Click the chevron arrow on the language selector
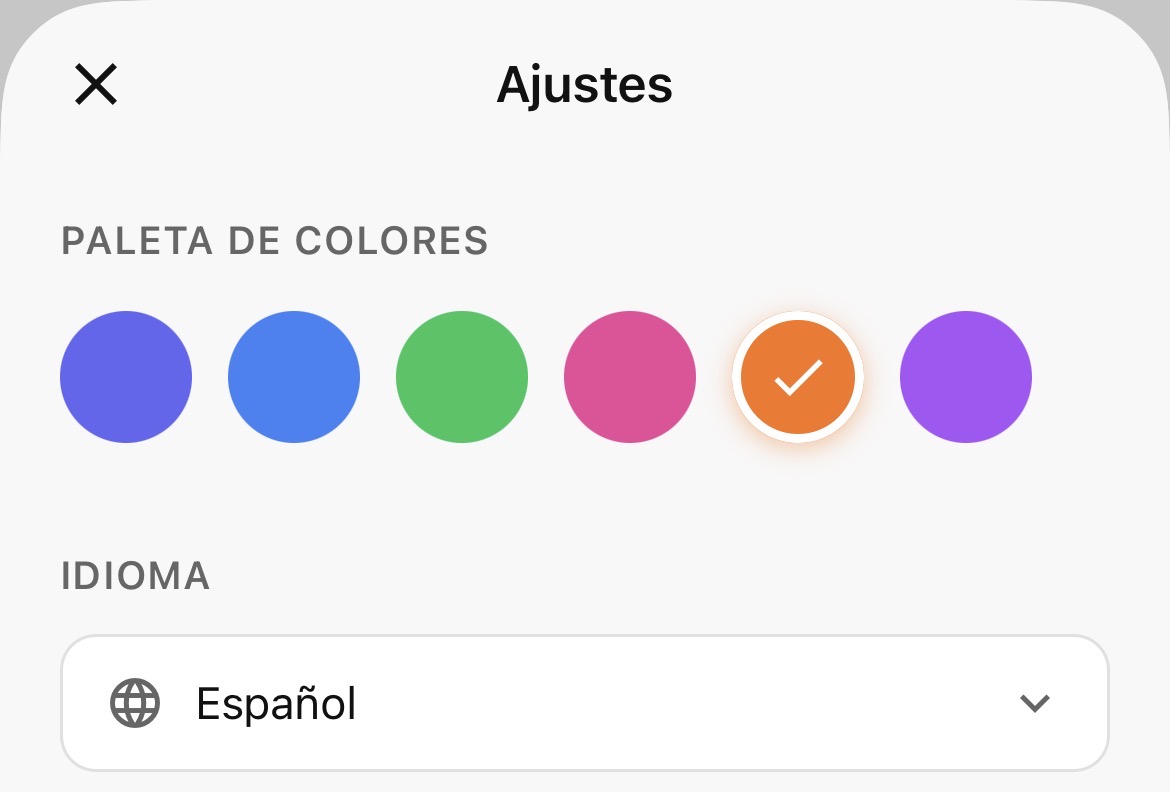This screenshot has height=792, width=1170. [x=1034, y=704]
